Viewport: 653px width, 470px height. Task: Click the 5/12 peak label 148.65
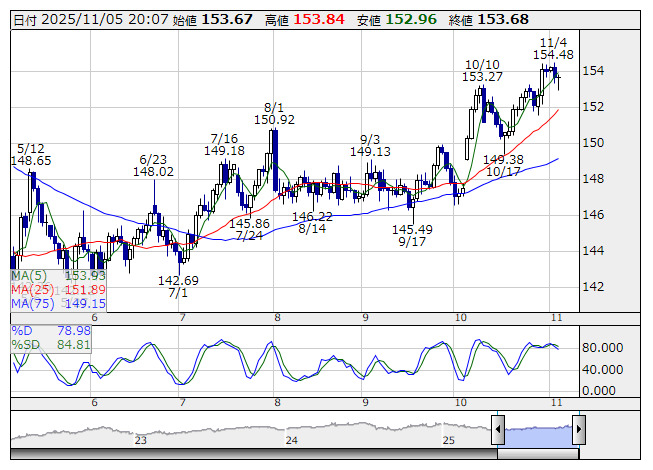(31, 159)
